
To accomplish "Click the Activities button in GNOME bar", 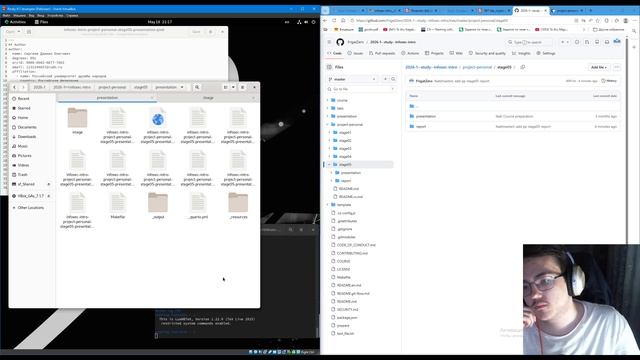I will [x=15, y=22].
